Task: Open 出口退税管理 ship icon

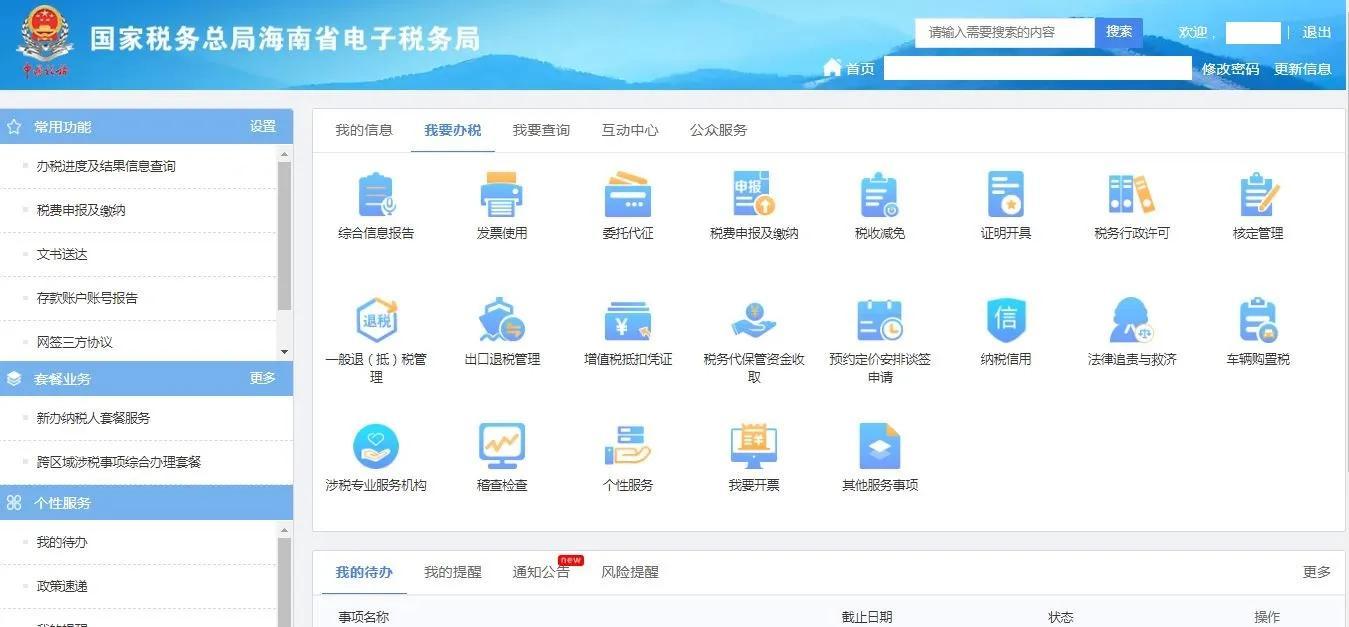Action: (502, 321)
